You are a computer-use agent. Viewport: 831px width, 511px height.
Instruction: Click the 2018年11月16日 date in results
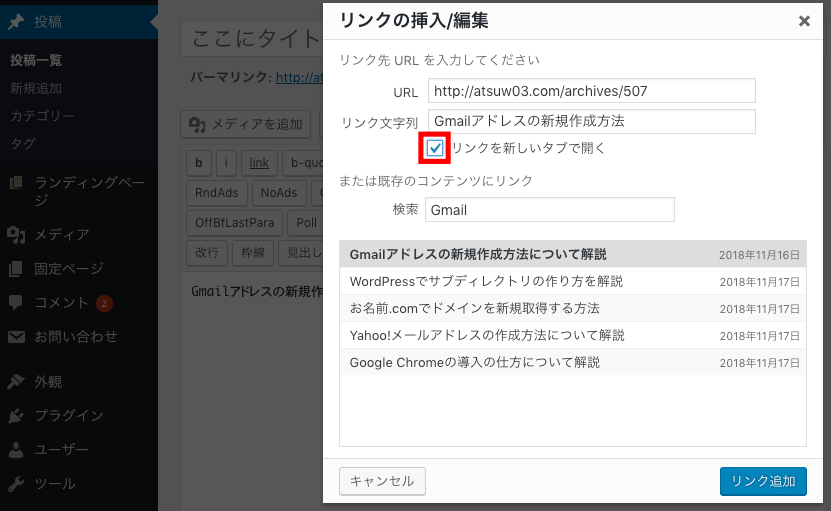pyautogui.click(x=759, y=255)
